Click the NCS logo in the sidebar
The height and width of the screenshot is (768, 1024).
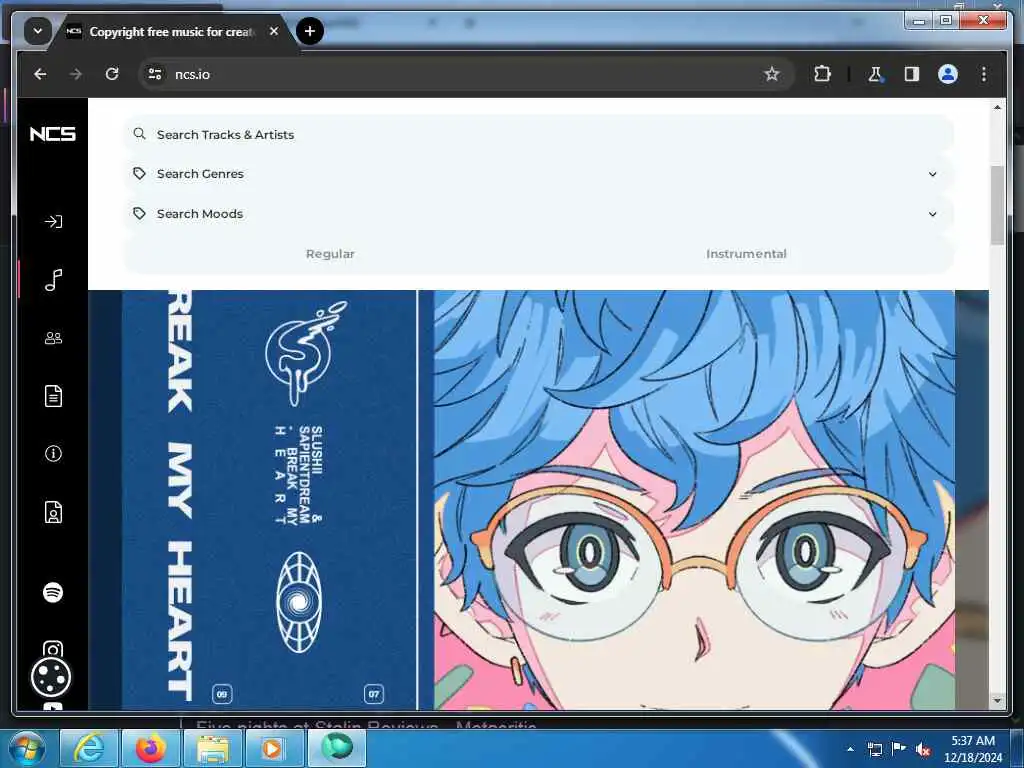[x=53, y=134]
